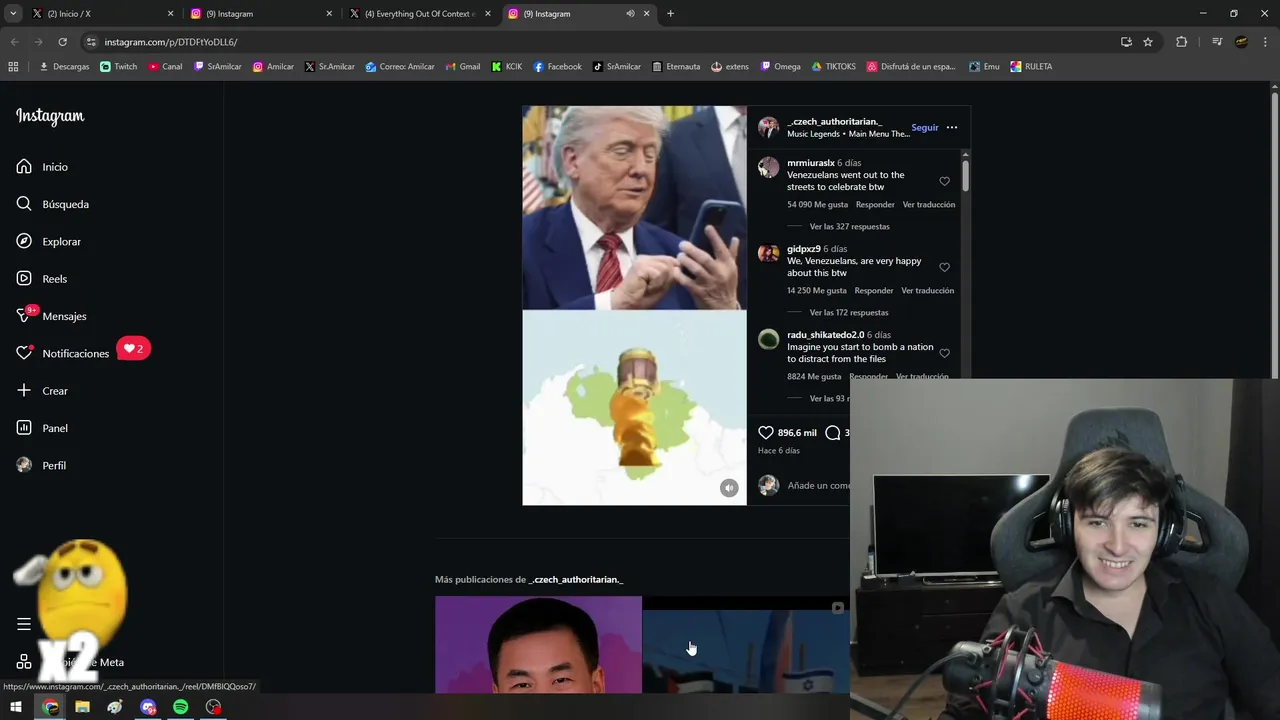Open TIKTOKS bookmark
The image size is (1280, 720).
pyautogui.click(x=834, y=67)
